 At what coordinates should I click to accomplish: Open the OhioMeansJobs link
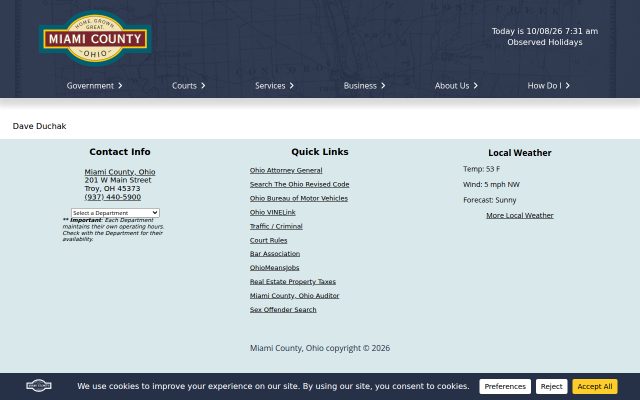(274, 267)
